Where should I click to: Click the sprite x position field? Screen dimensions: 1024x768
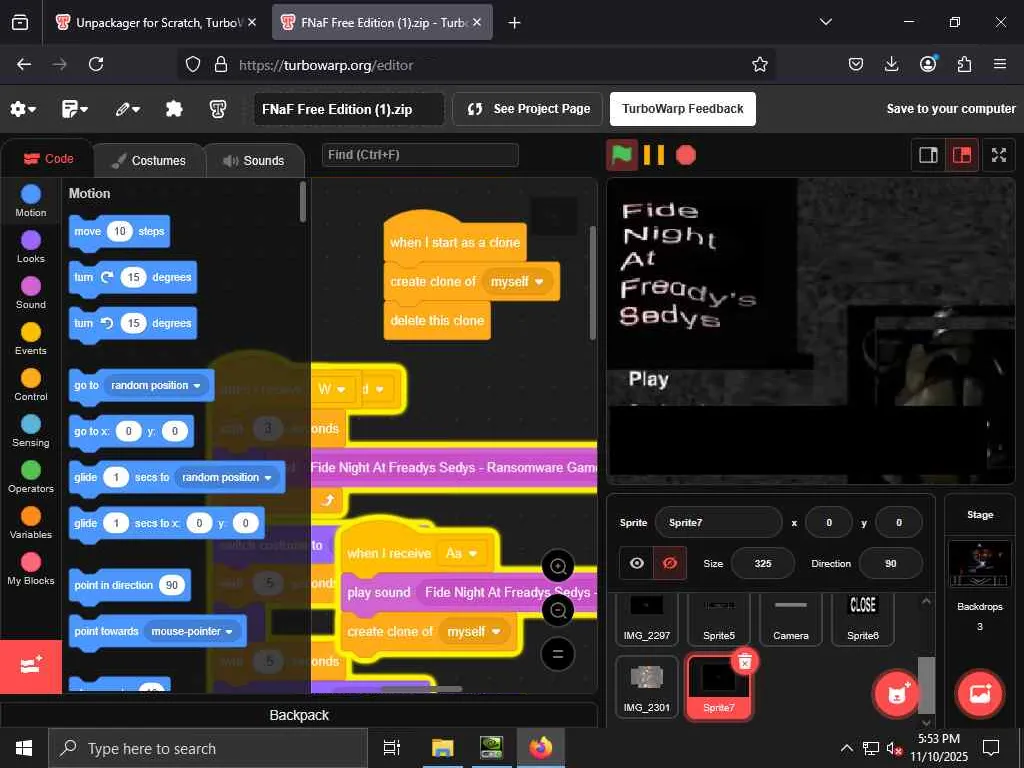(x=829, y=522)
